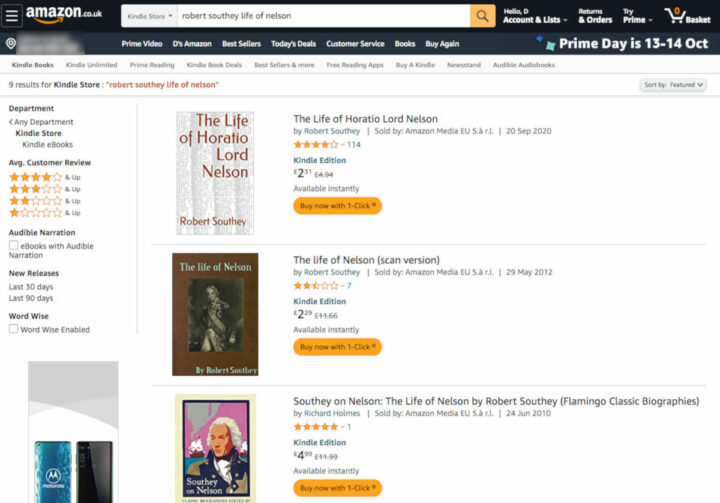Tick the Word Wise Enabled checkbox
Screen dimensions: 720x503
pyautogui.click(x=13, y=329)
